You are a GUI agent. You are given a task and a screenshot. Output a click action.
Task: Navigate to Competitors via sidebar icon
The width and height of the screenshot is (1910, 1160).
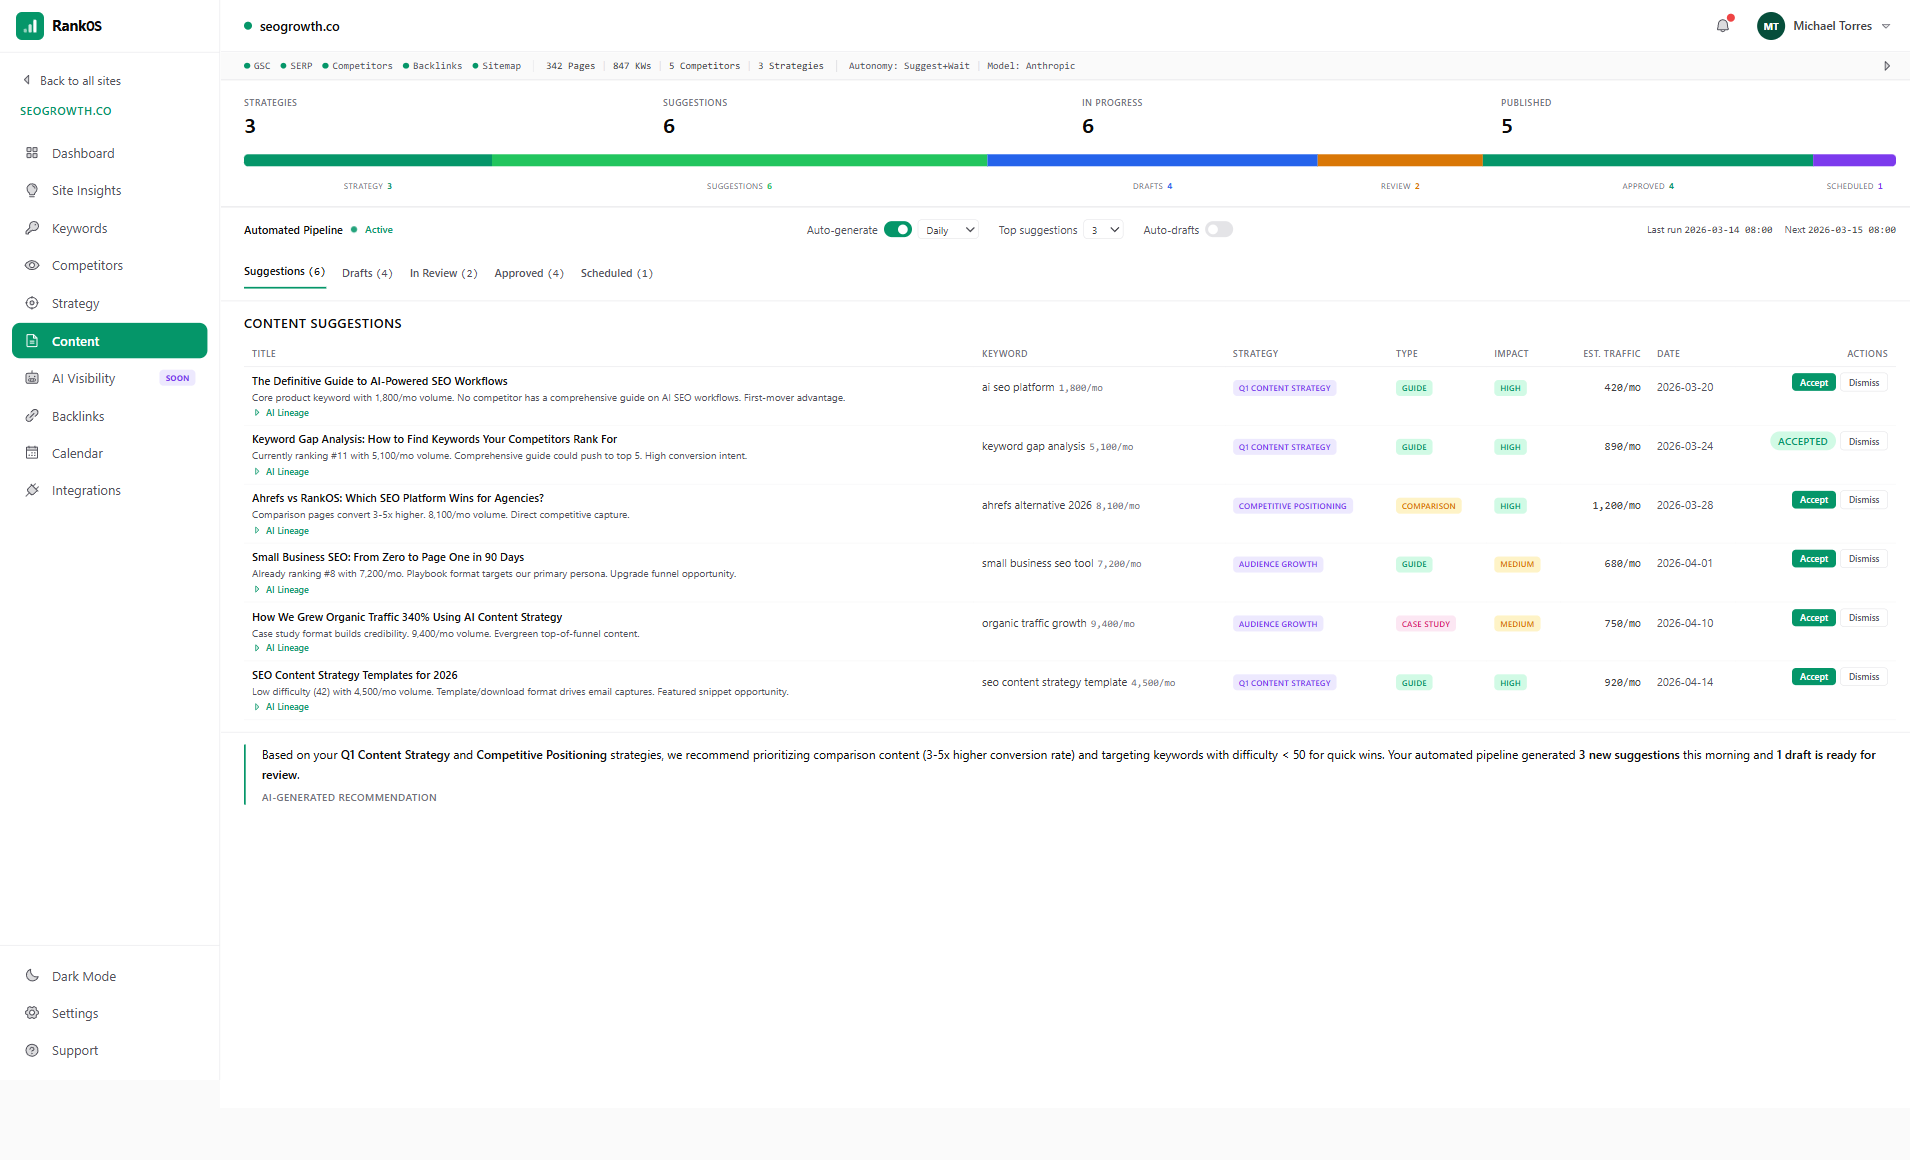point(86,265)
